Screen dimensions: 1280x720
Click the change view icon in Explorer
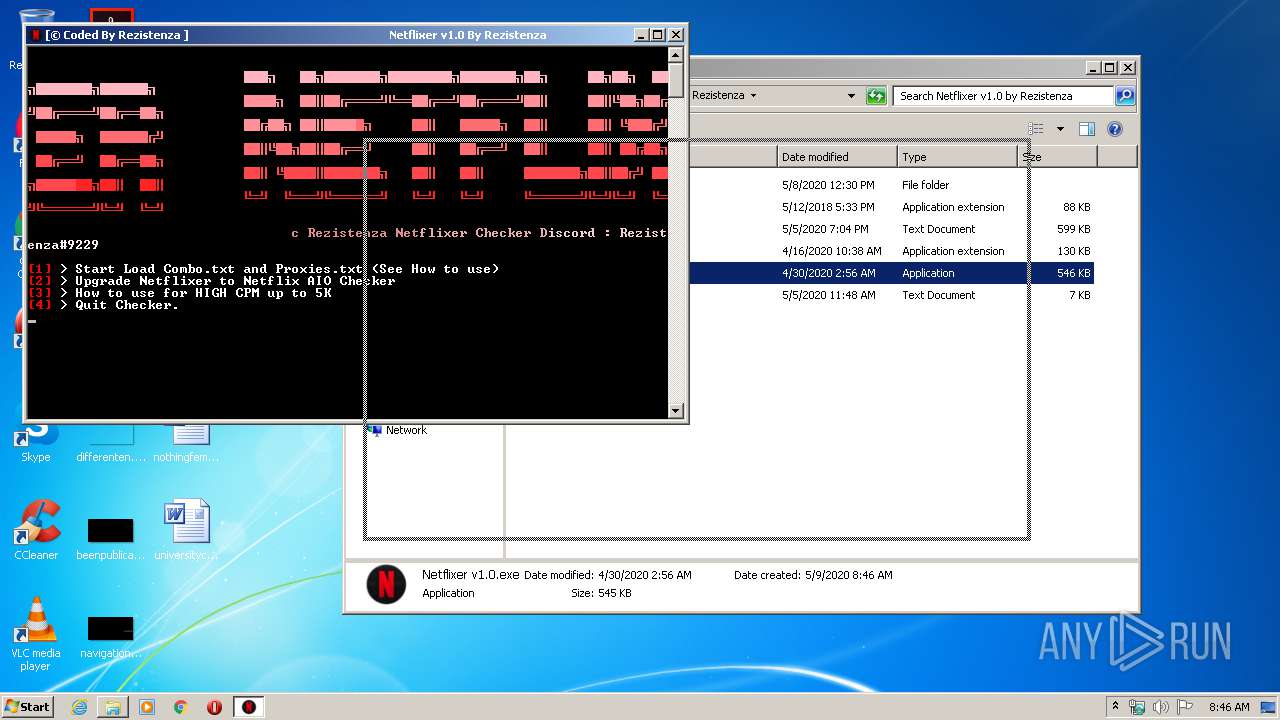coord(1036,129)
